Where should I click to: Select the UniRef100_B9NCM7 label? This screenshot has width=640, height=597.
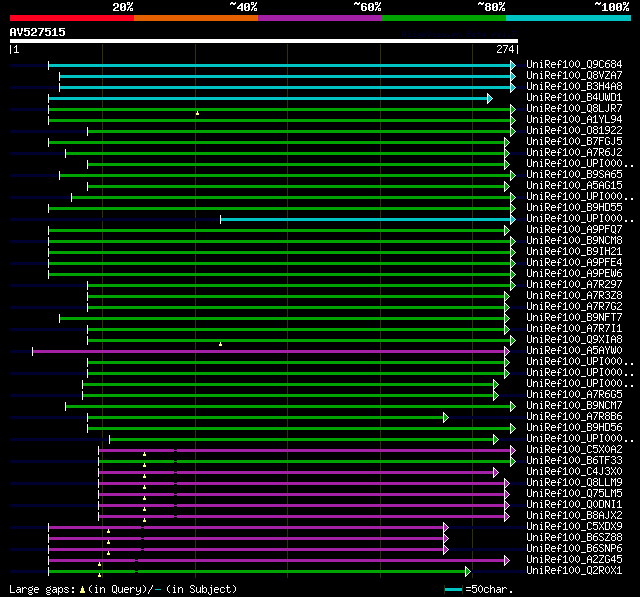tap(574, 406)
